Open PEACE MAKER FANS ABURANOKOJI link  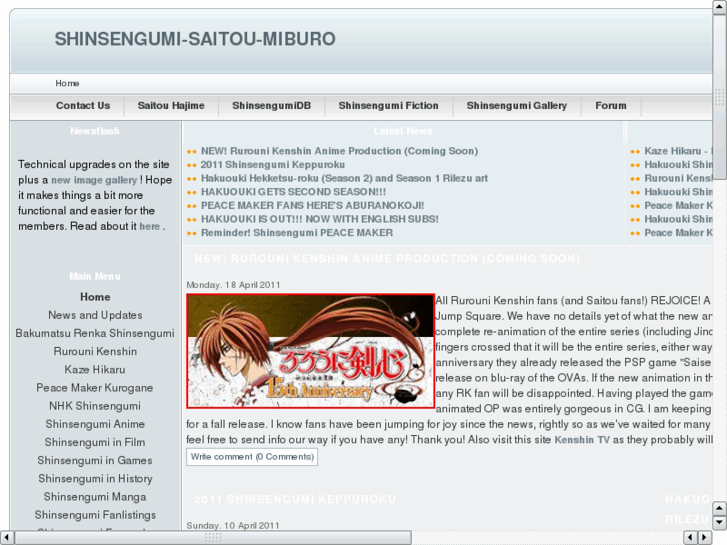pyautogui.click(x=312, y=205)
